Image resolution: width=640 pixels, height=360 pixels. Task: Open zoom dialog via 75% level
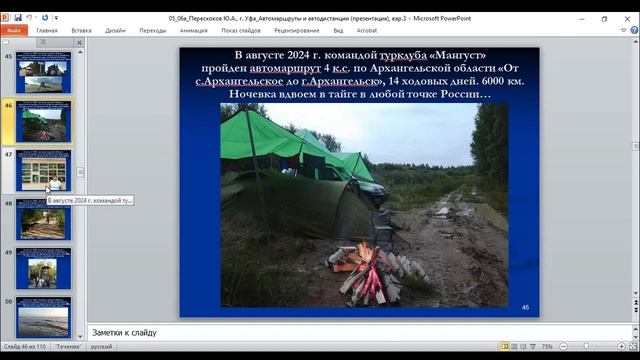coord(547,347)
